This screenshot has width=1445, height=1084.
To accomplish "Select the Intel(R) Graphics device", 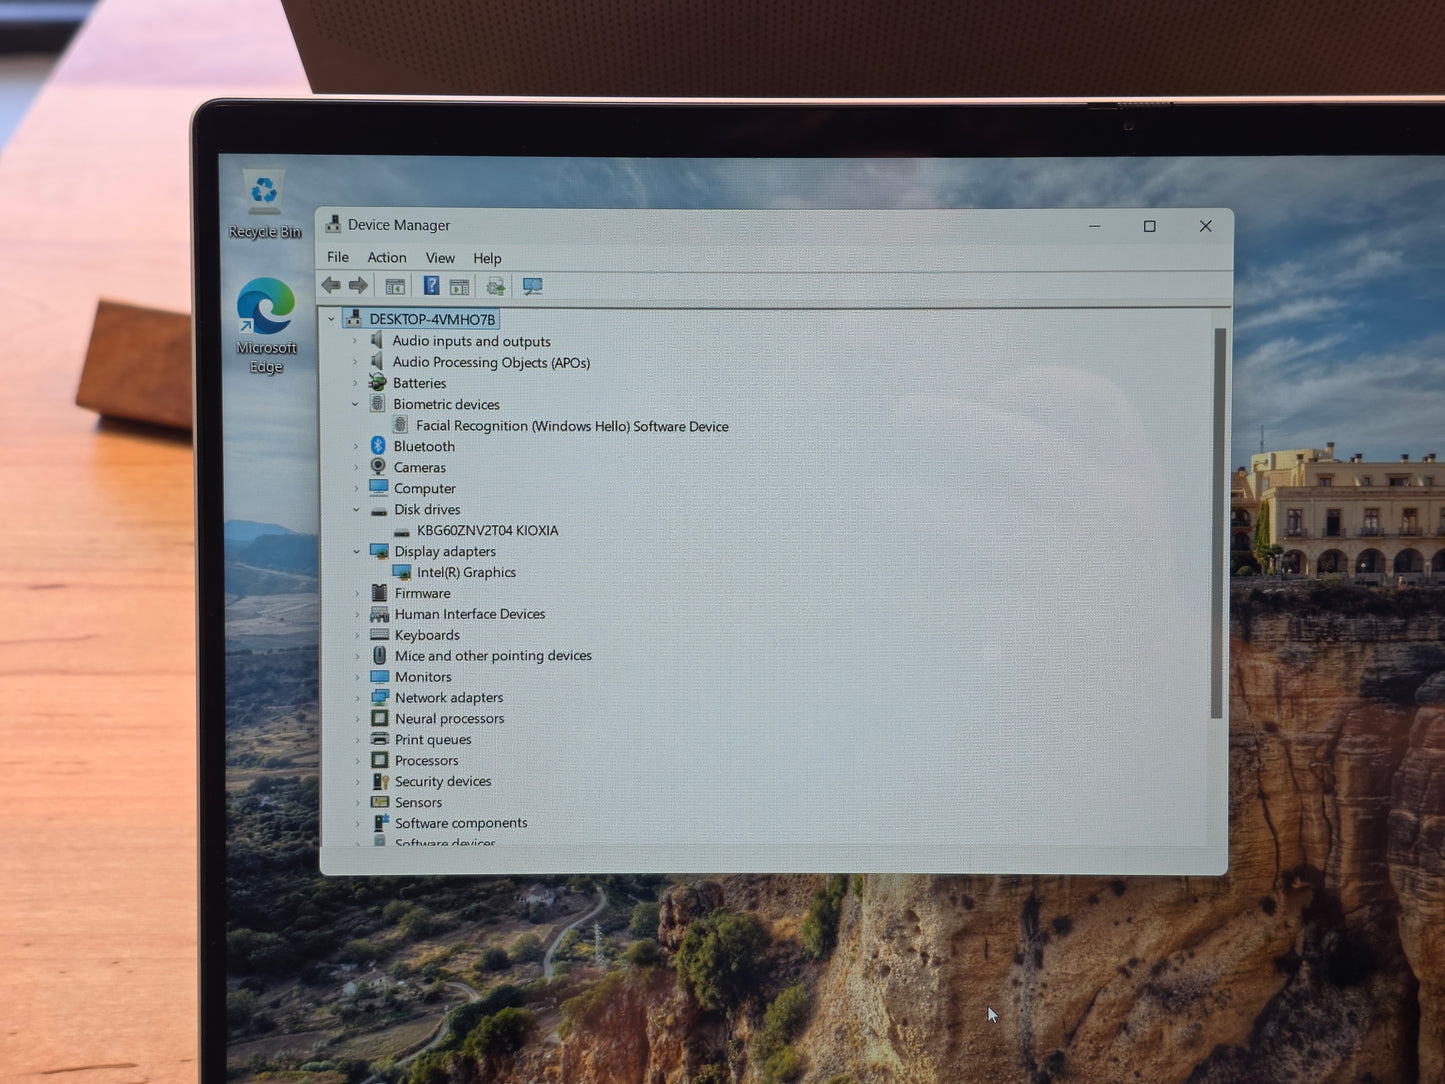I will (x=466, y=573).
